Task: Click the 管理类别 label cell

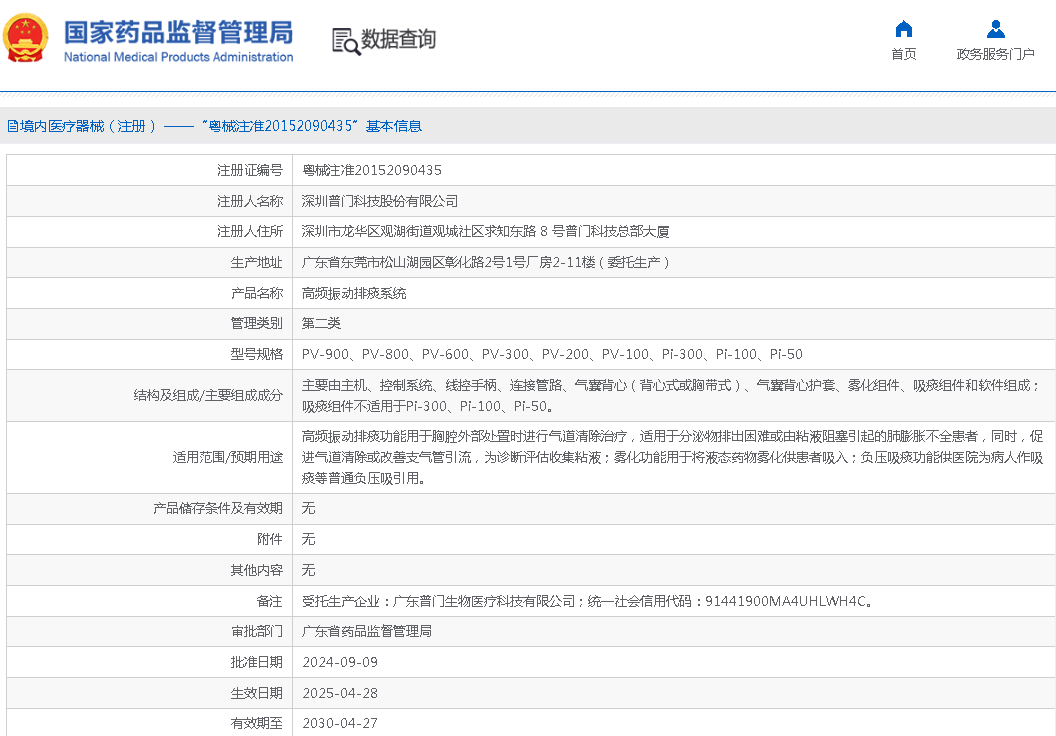Action: coord(150,324)
